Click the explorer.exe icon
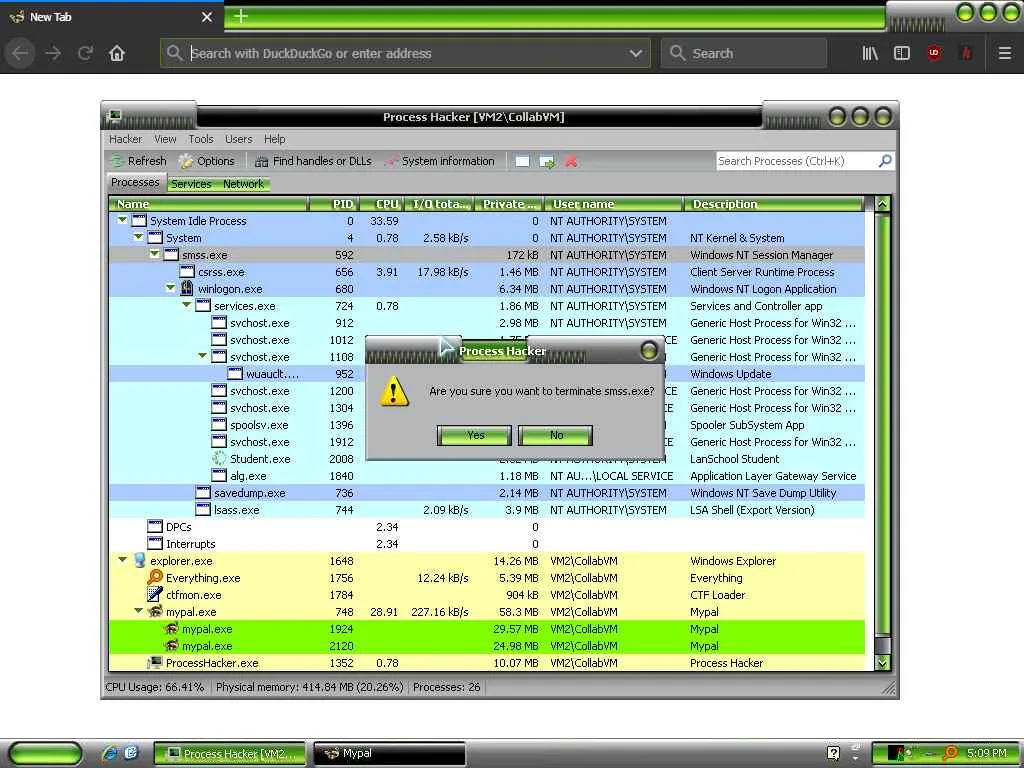Screen dimensions: 1024x768 139,560
